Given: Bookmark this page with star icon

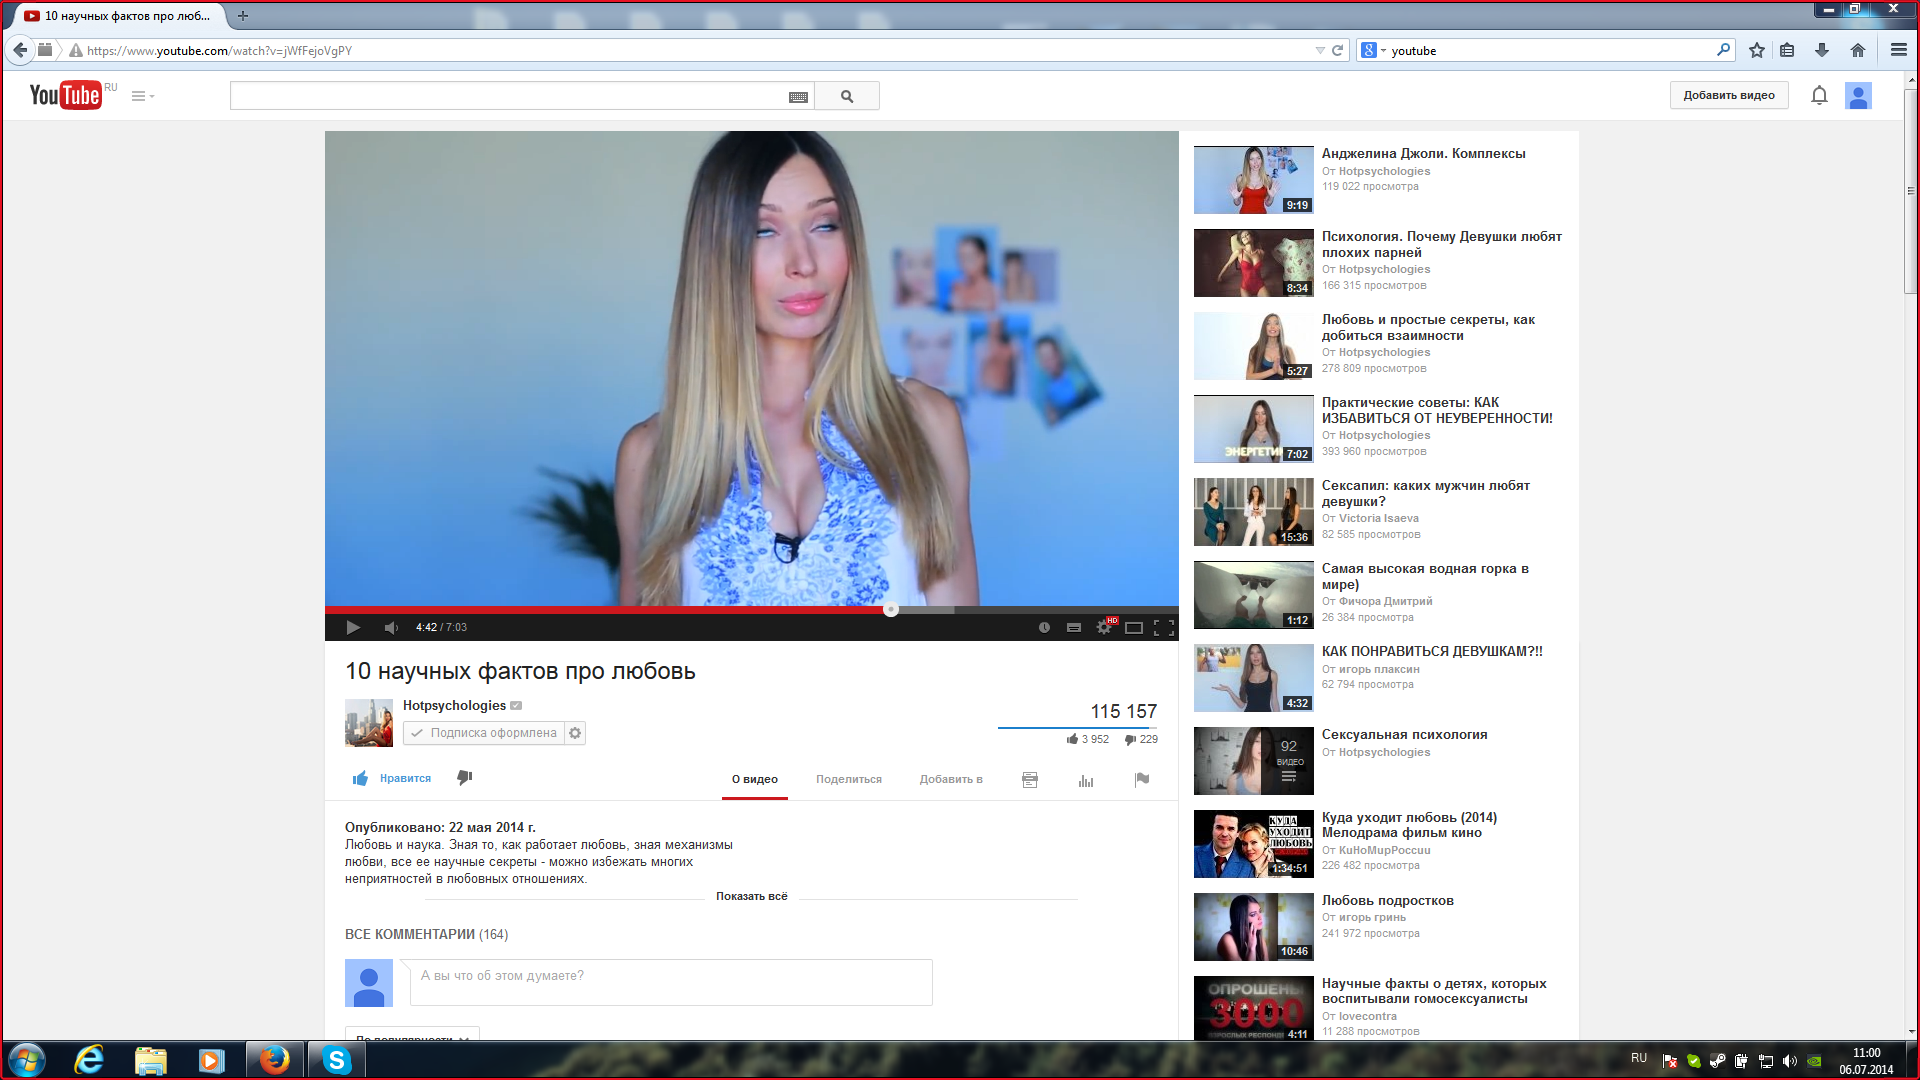Looking at the screenshot, I should [x=1757, y=50].
